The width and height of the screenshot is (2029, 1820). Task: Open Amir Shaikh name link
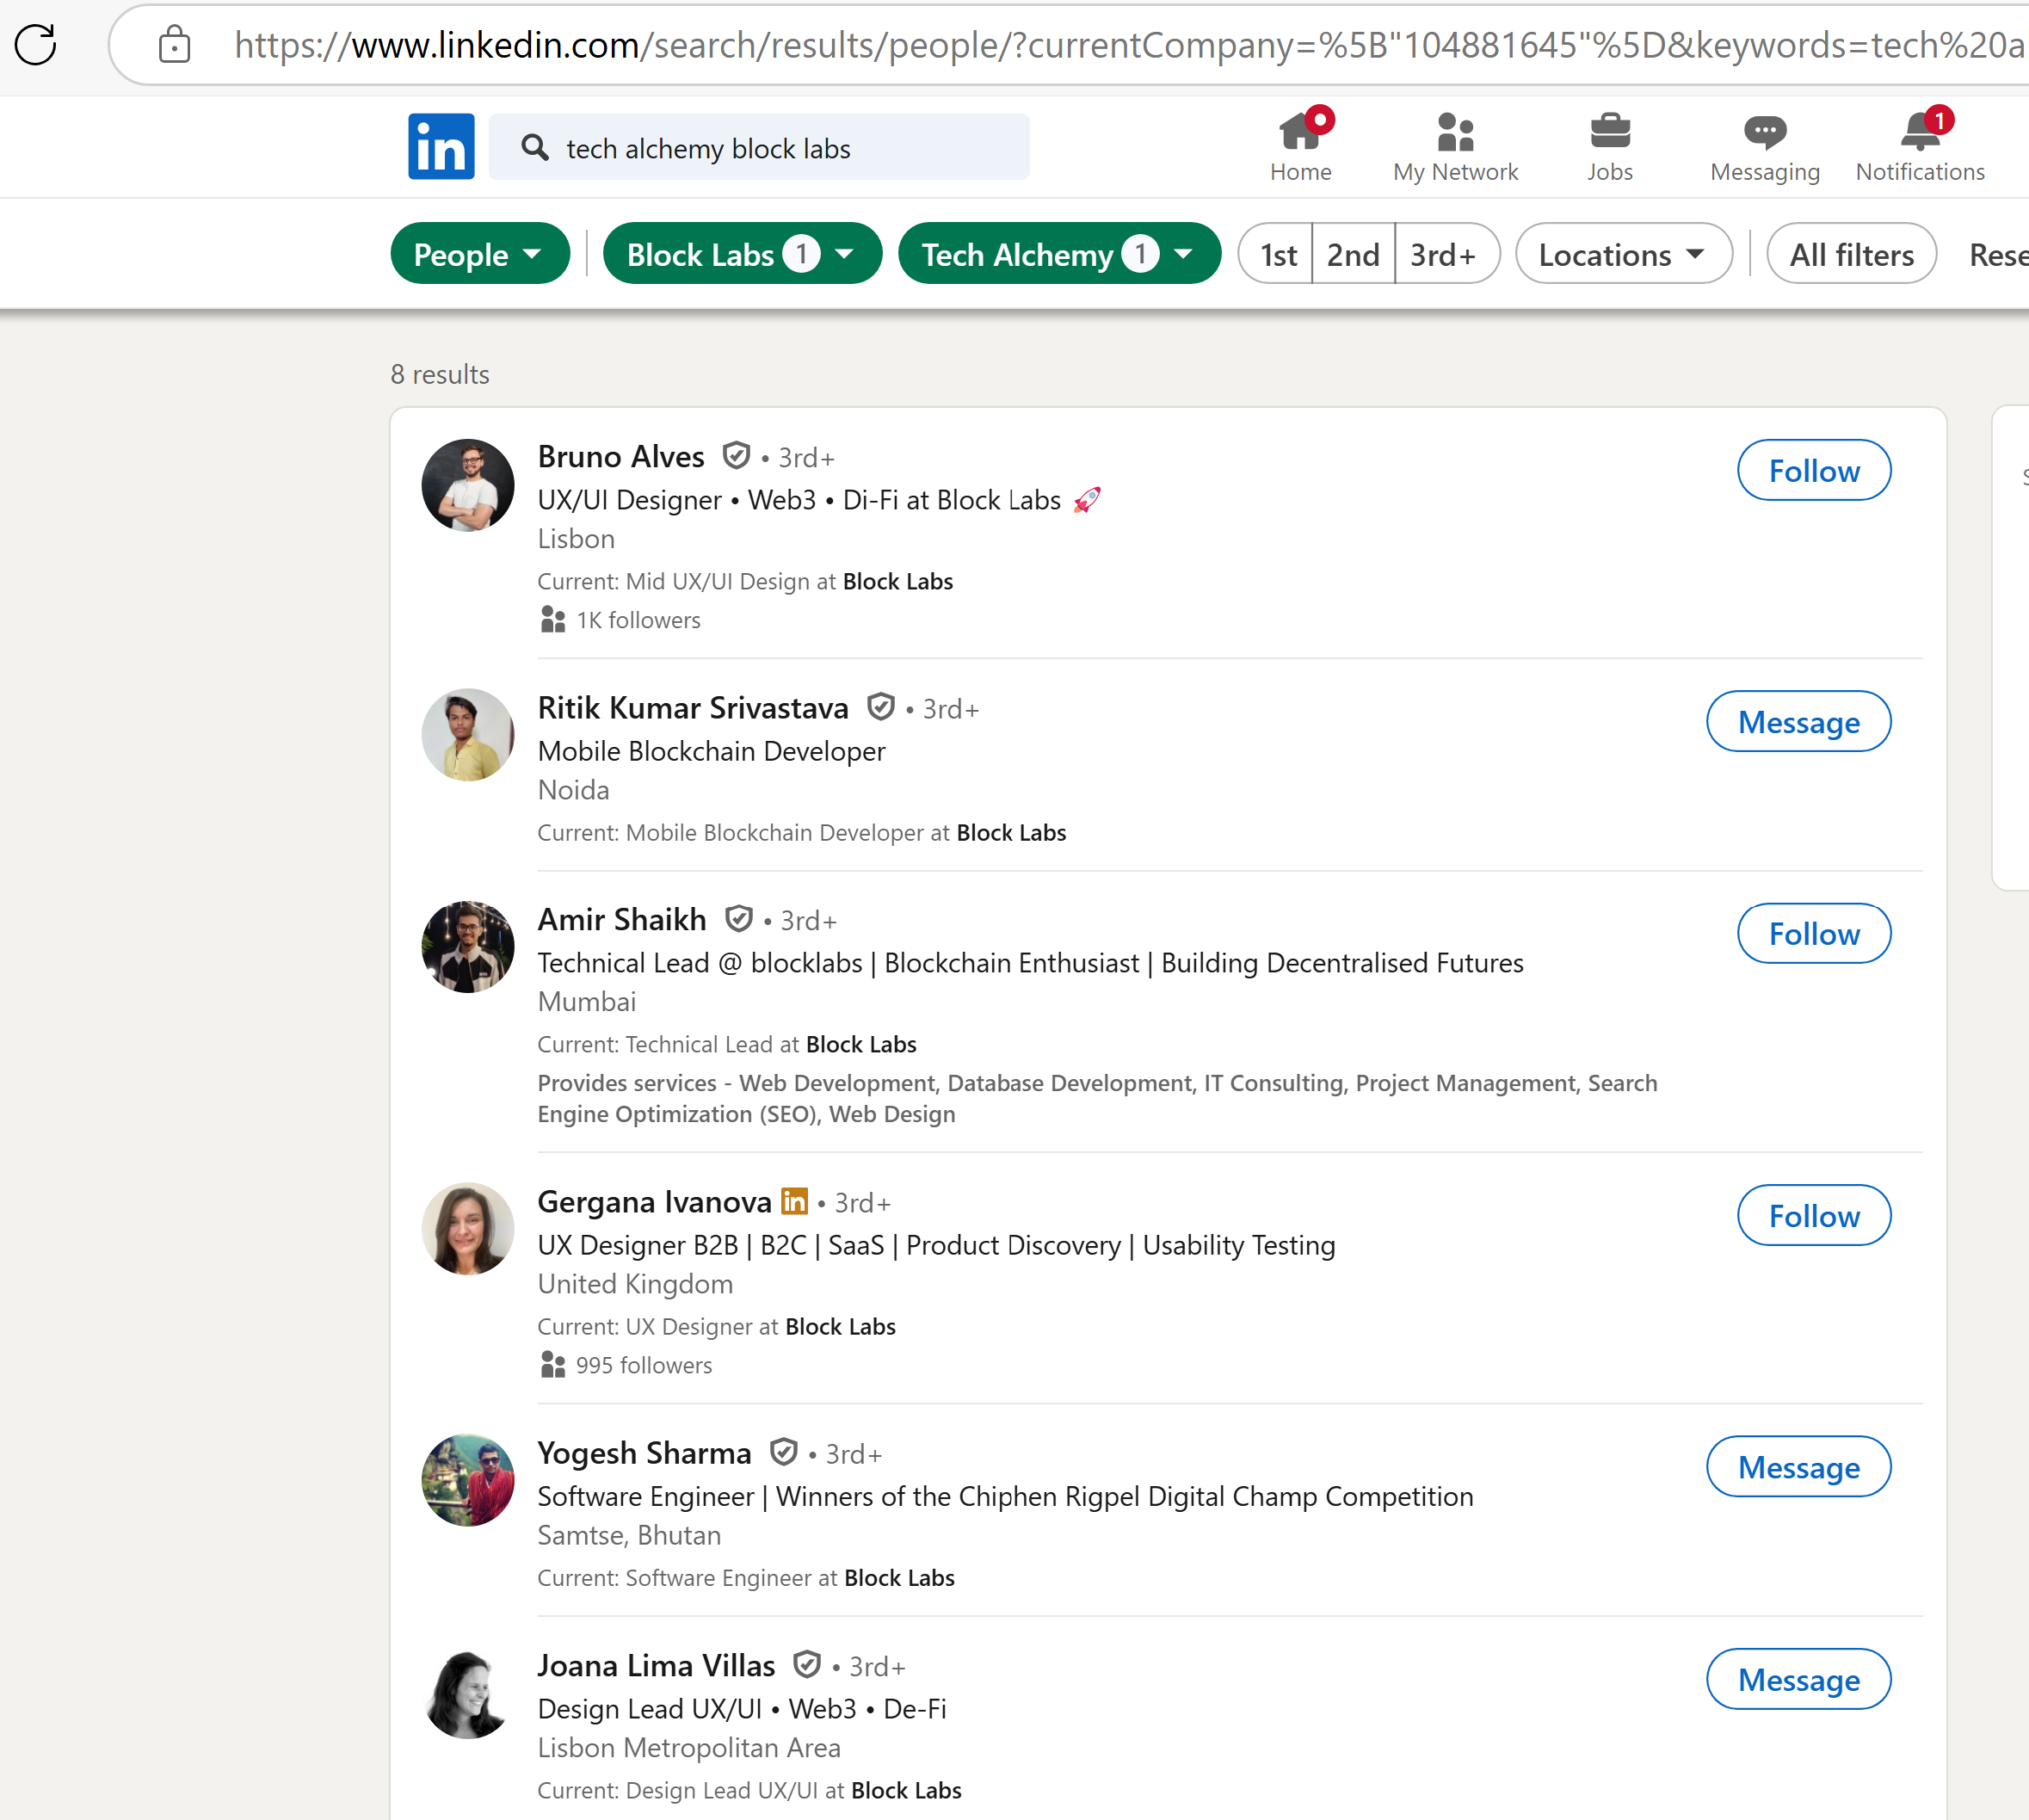622,919
